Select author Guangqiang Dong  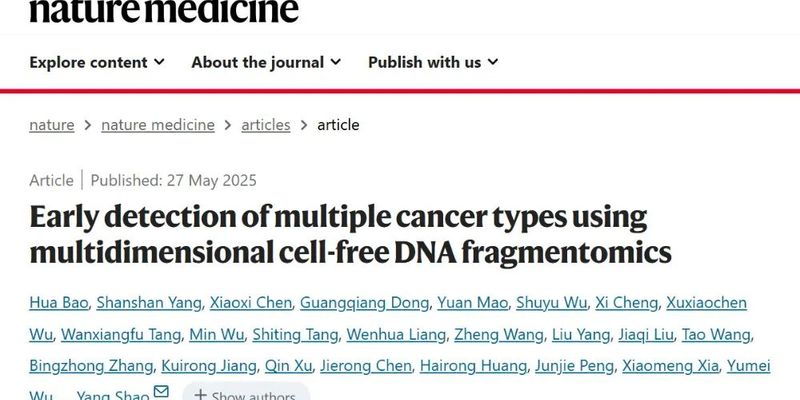pyautogui.click(x=364, y=303)
